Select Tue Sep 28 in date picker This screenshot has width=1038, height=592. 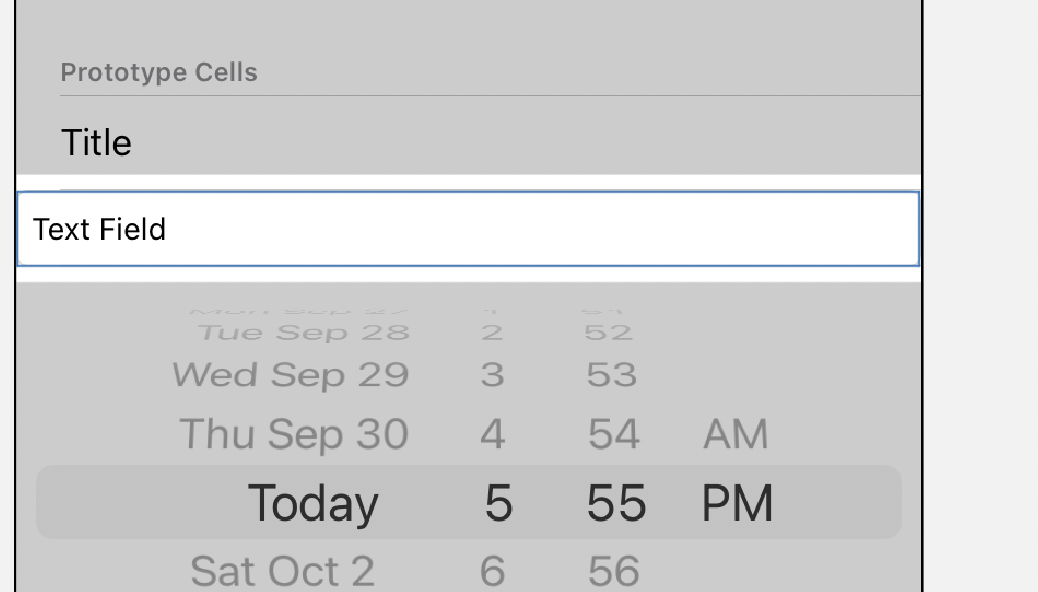[303, 332]
